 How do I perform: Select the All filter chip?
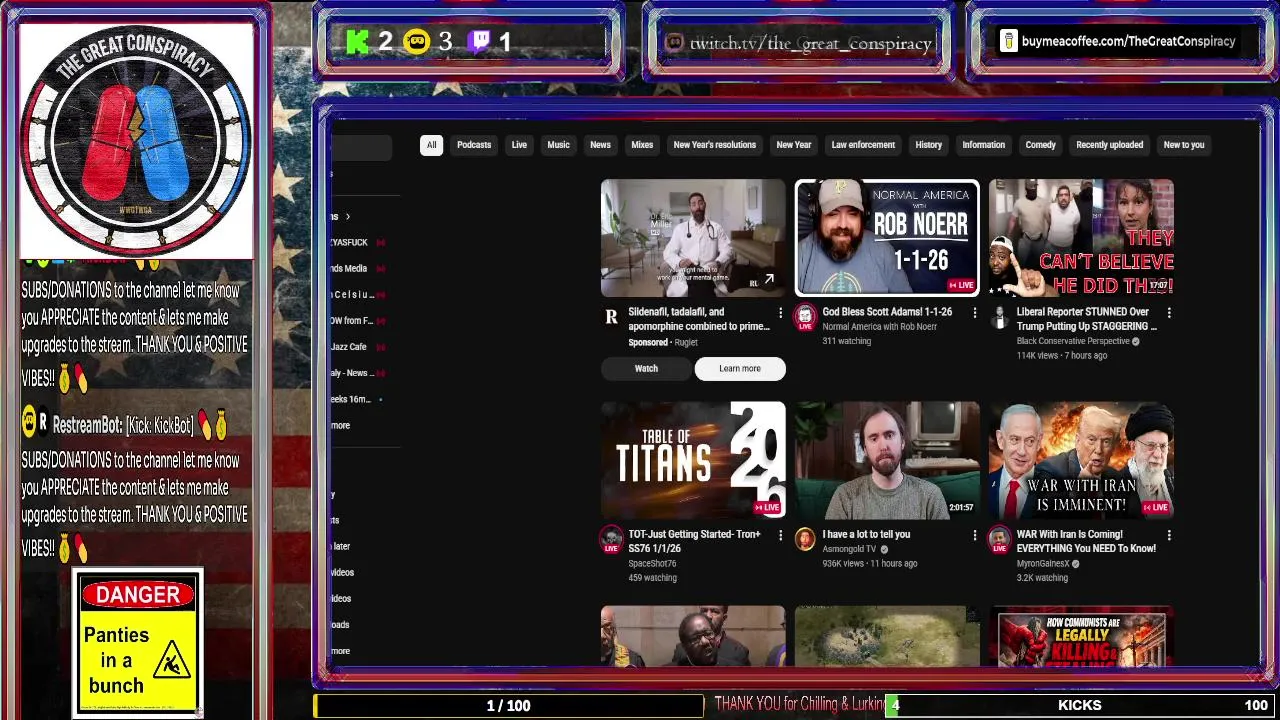tap(431, 145)
